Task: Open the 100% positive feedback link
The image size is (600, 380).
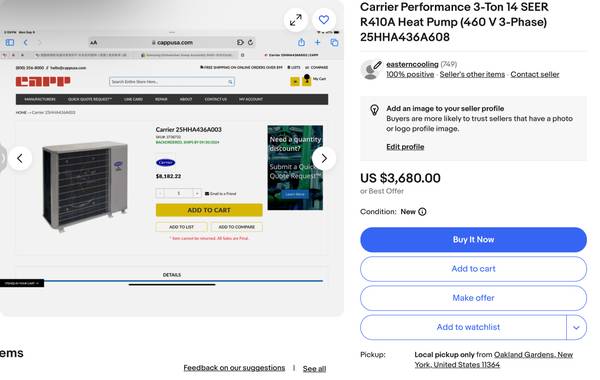Action: pyautogui.click(x=410, y=74)
